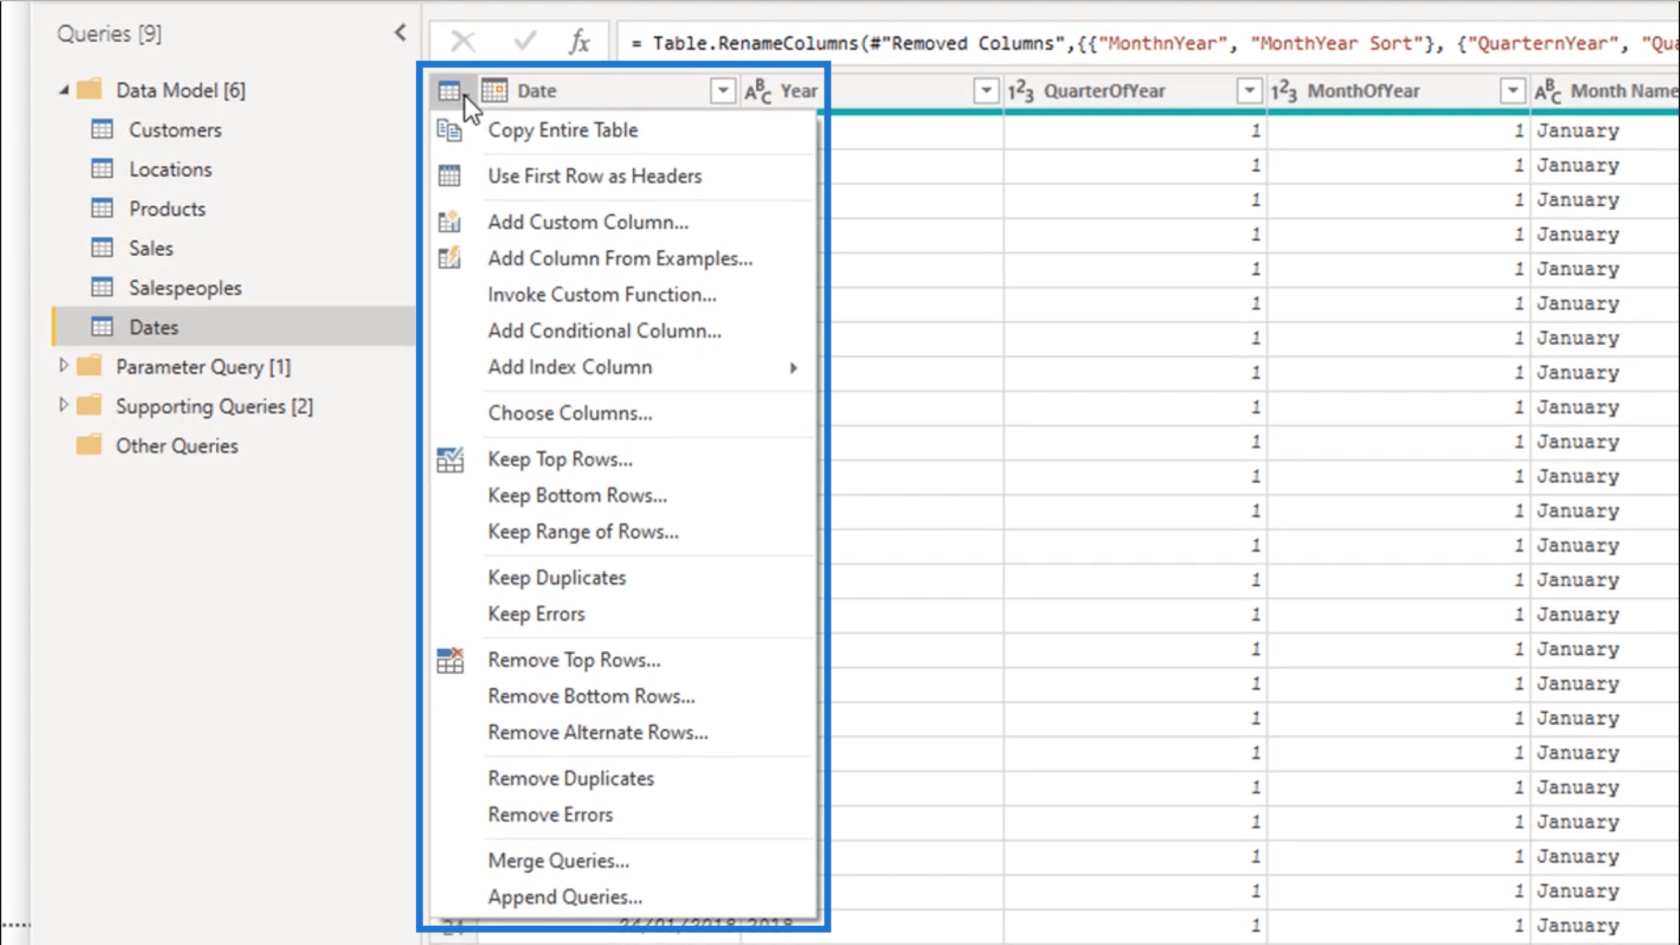Click the Locations table icon
1680x945 pixels.
[x=102, y=169]
